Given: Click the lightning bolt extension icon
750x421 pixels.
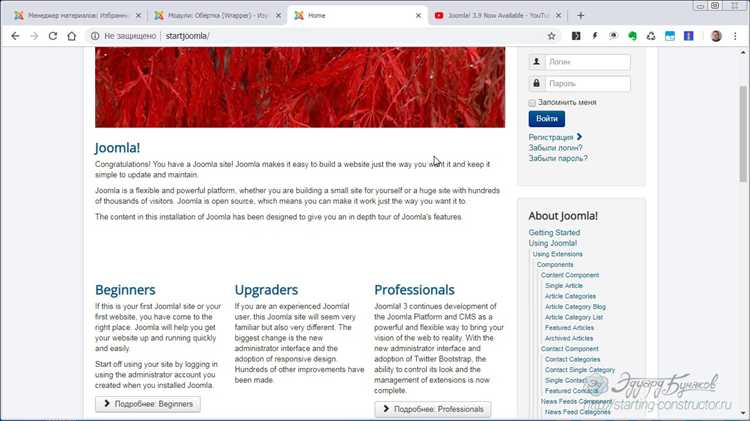Looking at the screenshot, I should click(595, 36).
